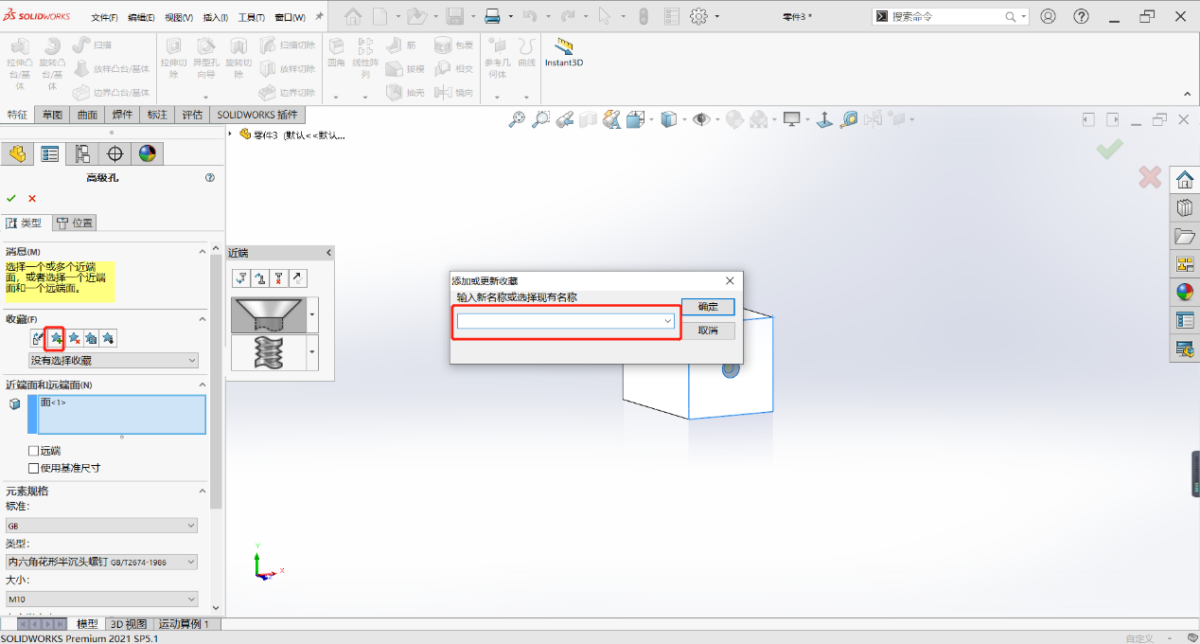Viewport: 1200px width, 644px height.
Task: Expand the 零件3 tree node in viewport
Action: (231, 134)
